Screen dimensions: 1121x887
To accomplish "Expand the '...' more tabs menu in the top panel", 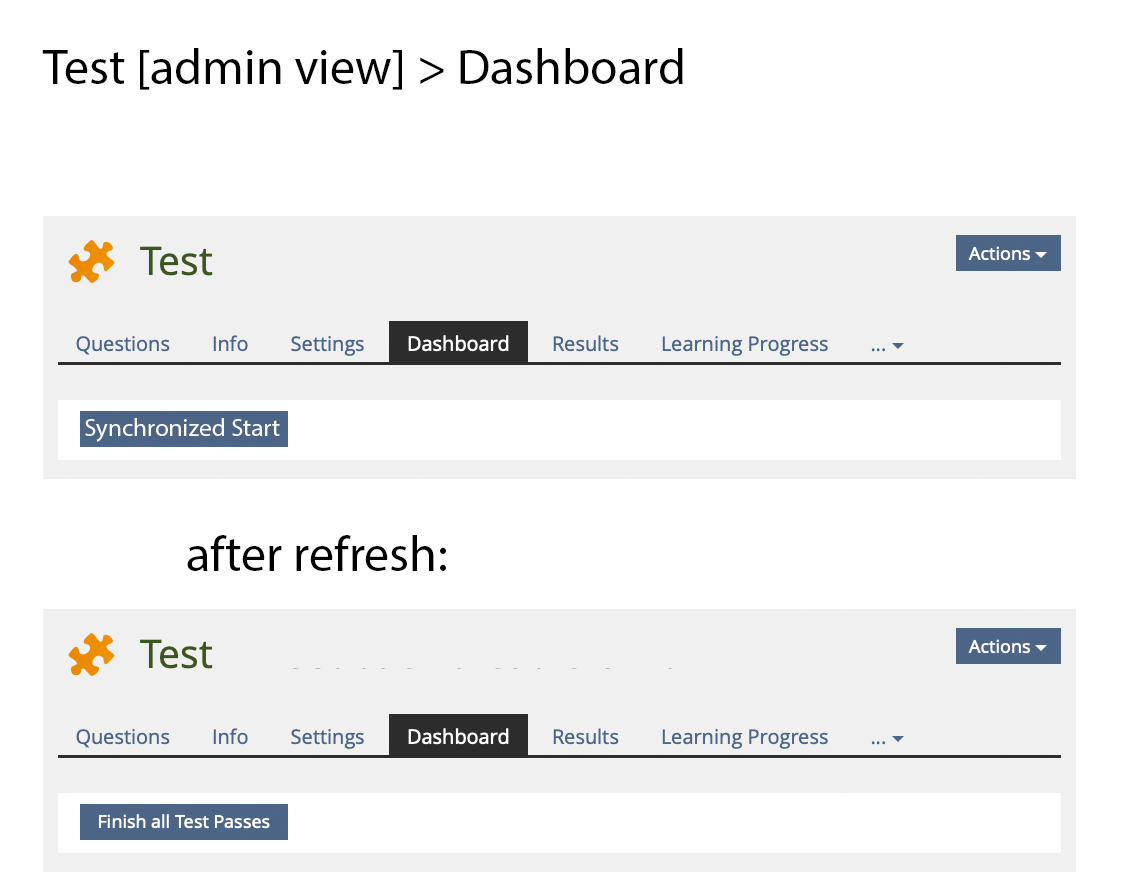I will click(x=887, y=344).
